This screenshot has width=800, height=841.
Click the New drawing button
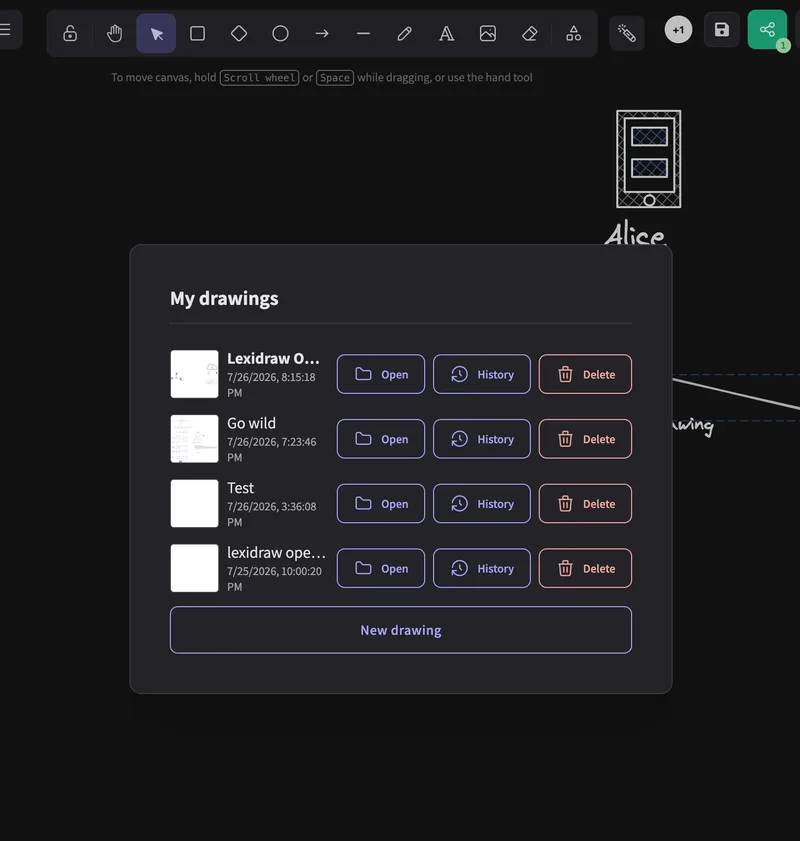tap(401, 630)
